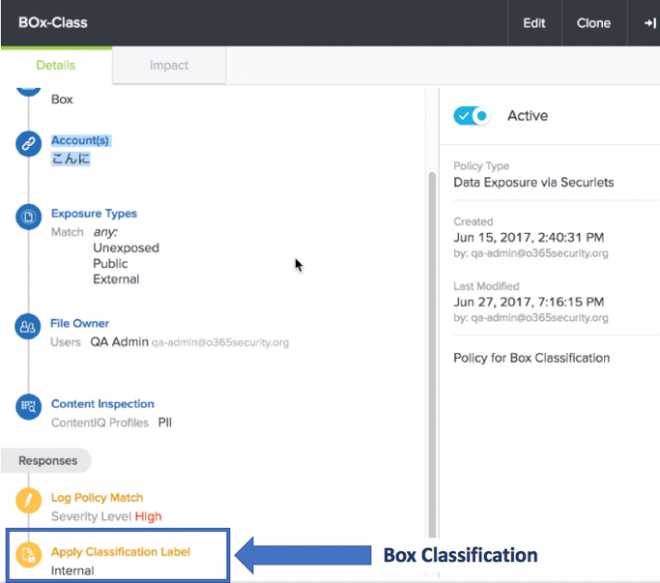Click the High severity level value
The height and width of the screenshot is (583, 660).
(148, 516)
